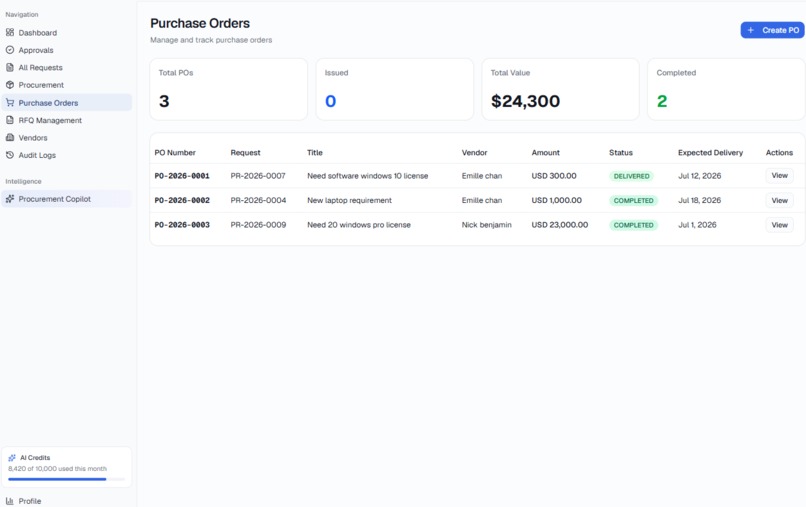The height and width of the screenshot is (507, 806).
Task: Select Procurement in the sidebar
Action: click(66, 85)
